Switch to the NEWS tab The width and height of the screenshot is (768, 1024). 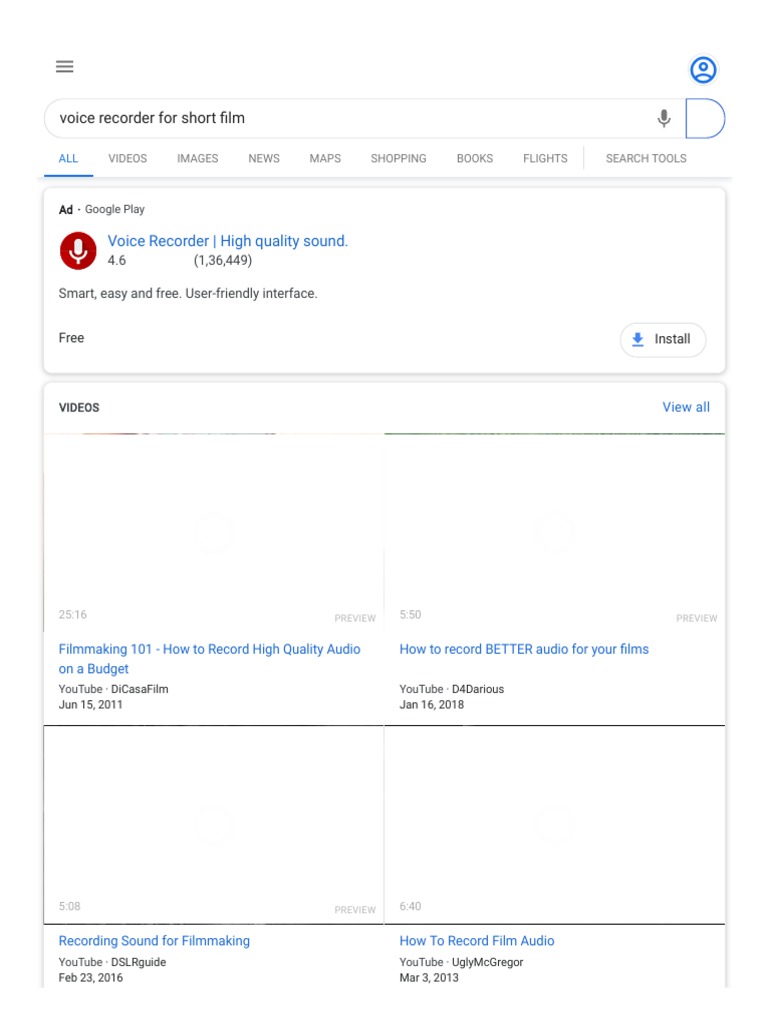click(264, 159)
